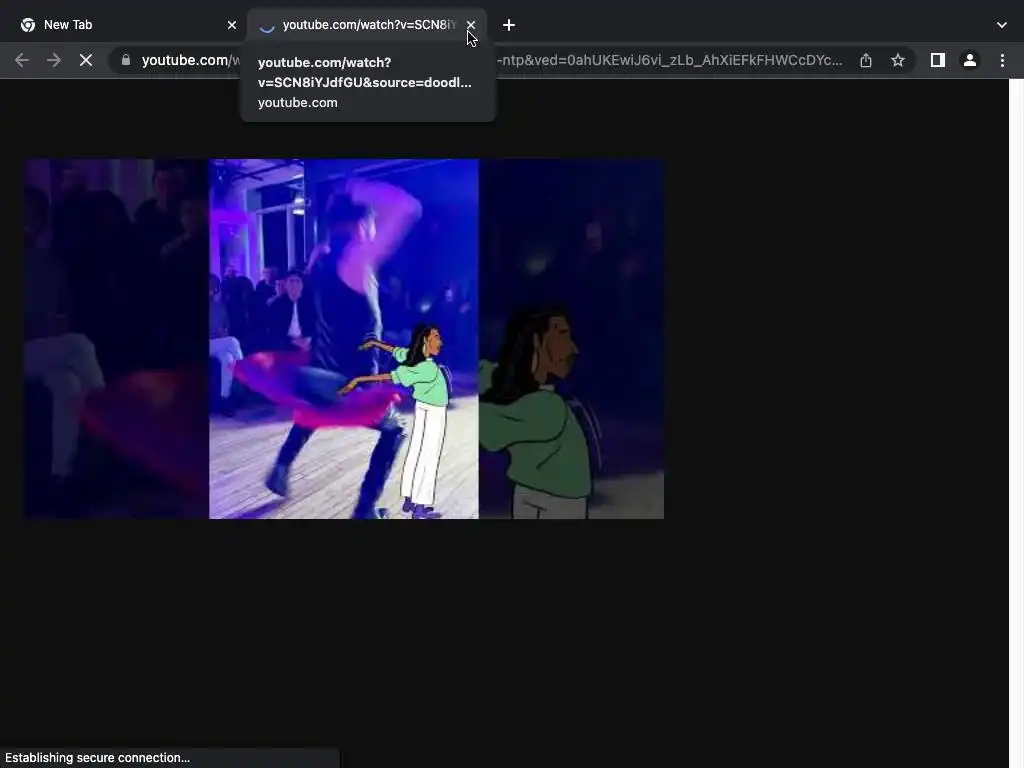Bookmark this tab with the star

[x=898, y=60]
